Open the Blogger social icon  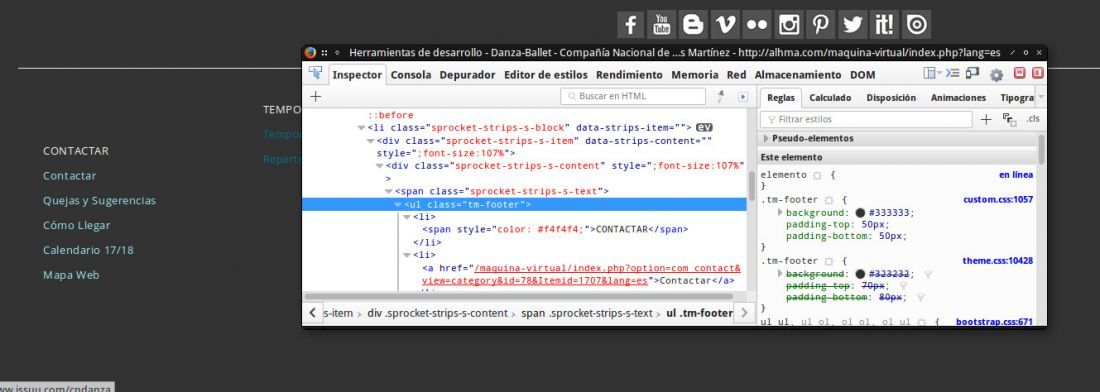coord(693,25)
